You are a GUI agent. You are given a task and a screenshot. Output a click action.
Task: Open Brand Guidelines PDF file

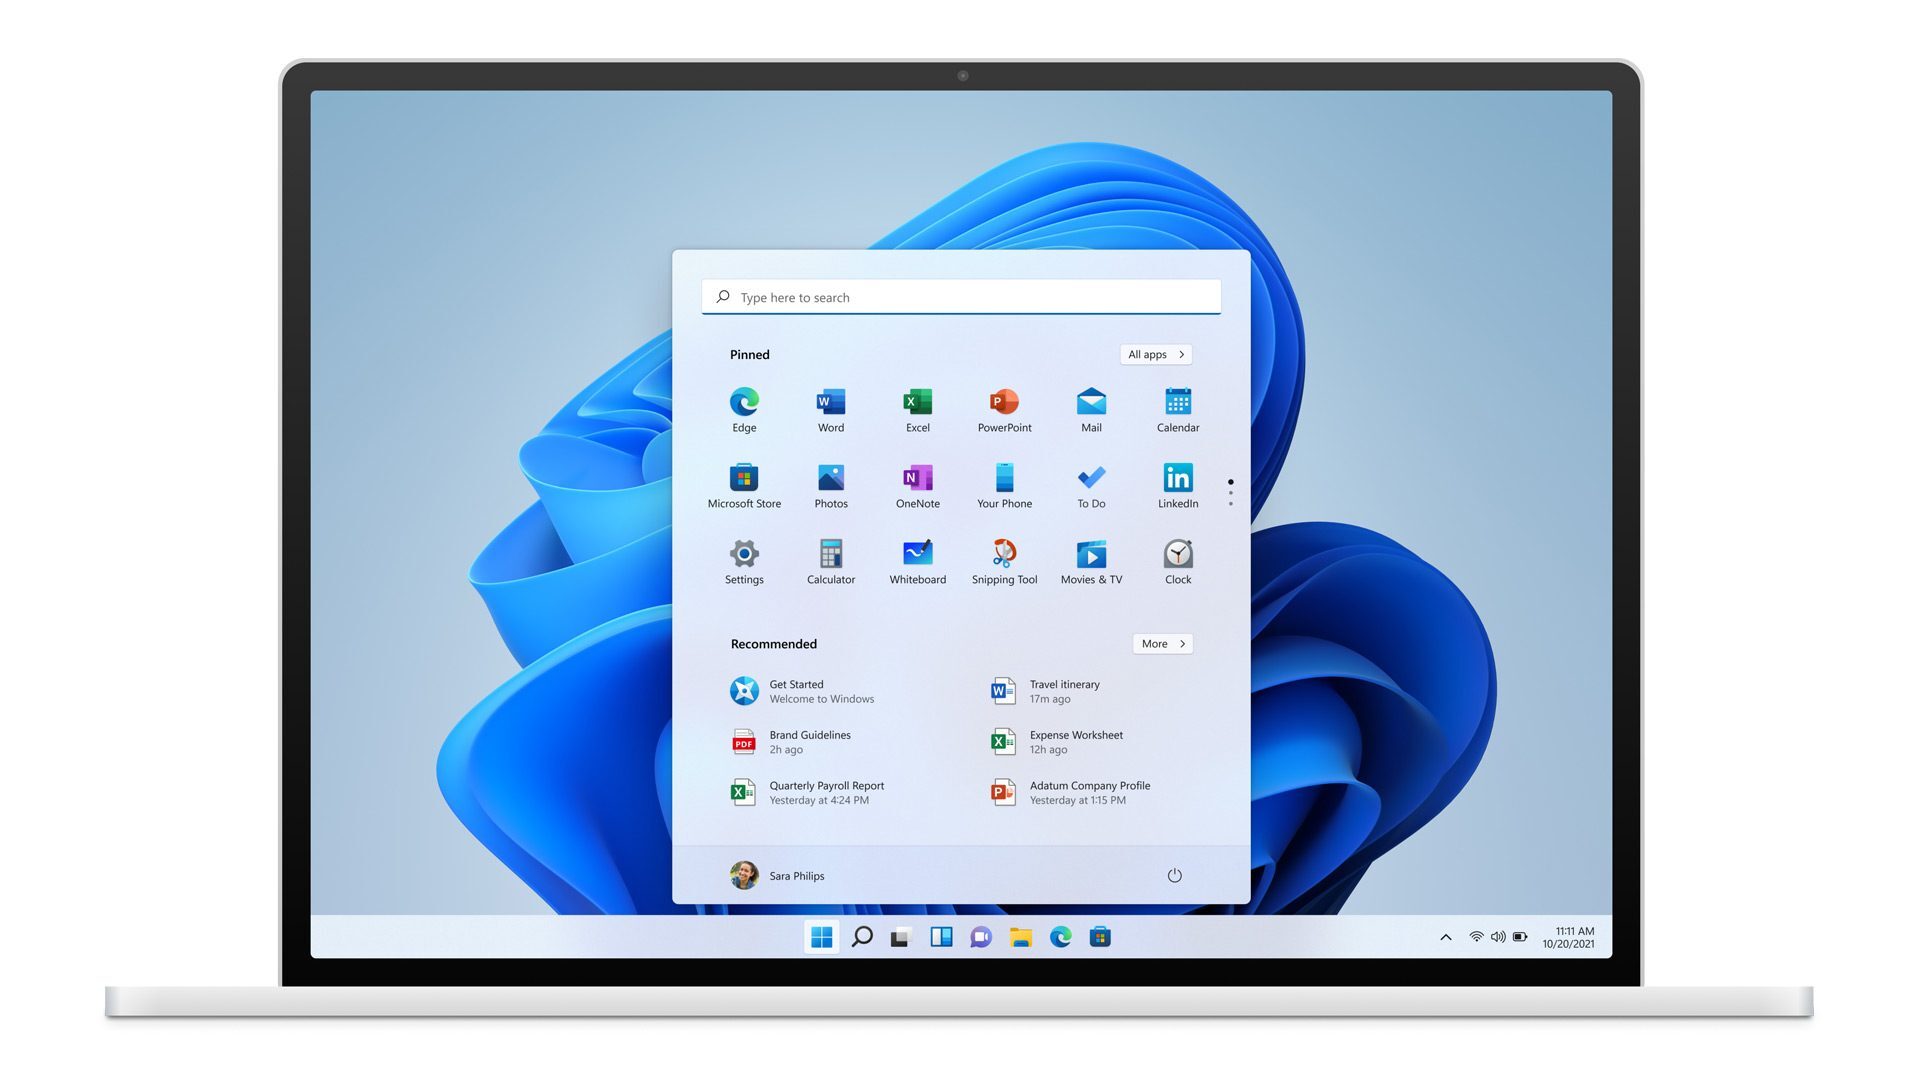[x=810, y=741]
